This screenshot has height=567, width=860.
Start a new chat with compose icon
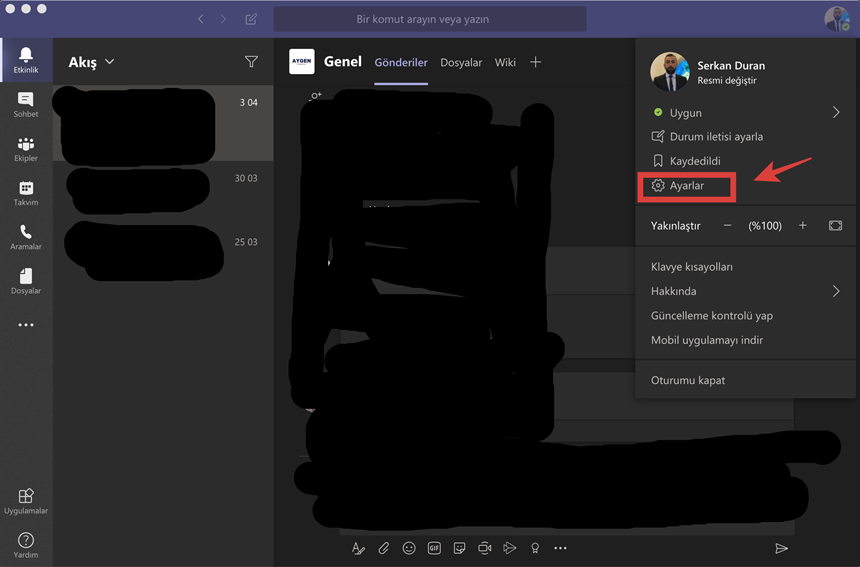251,19
